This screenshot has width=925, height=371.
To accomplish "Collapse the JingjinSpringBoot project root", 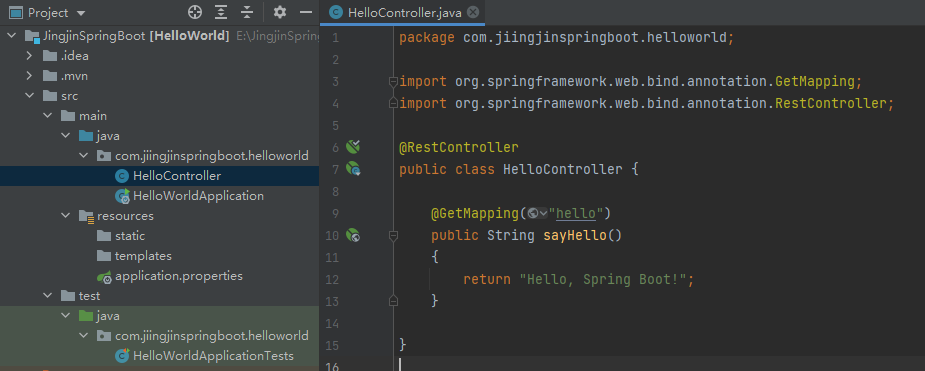I will point(11,36).
